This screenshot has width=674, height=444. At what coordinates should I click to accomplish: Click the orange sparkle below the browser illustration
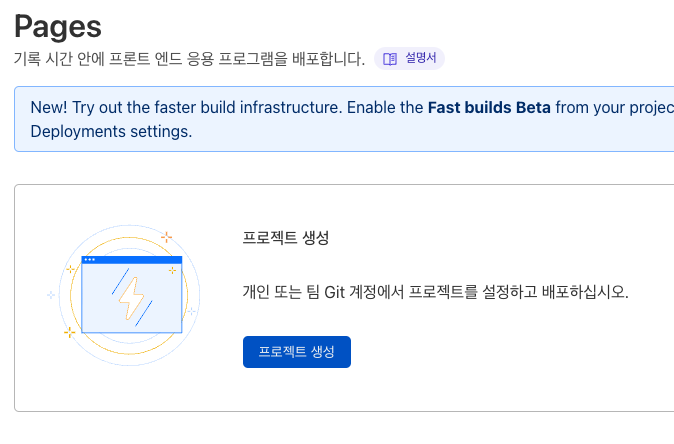pyautogui.click(x=69, y=331)
